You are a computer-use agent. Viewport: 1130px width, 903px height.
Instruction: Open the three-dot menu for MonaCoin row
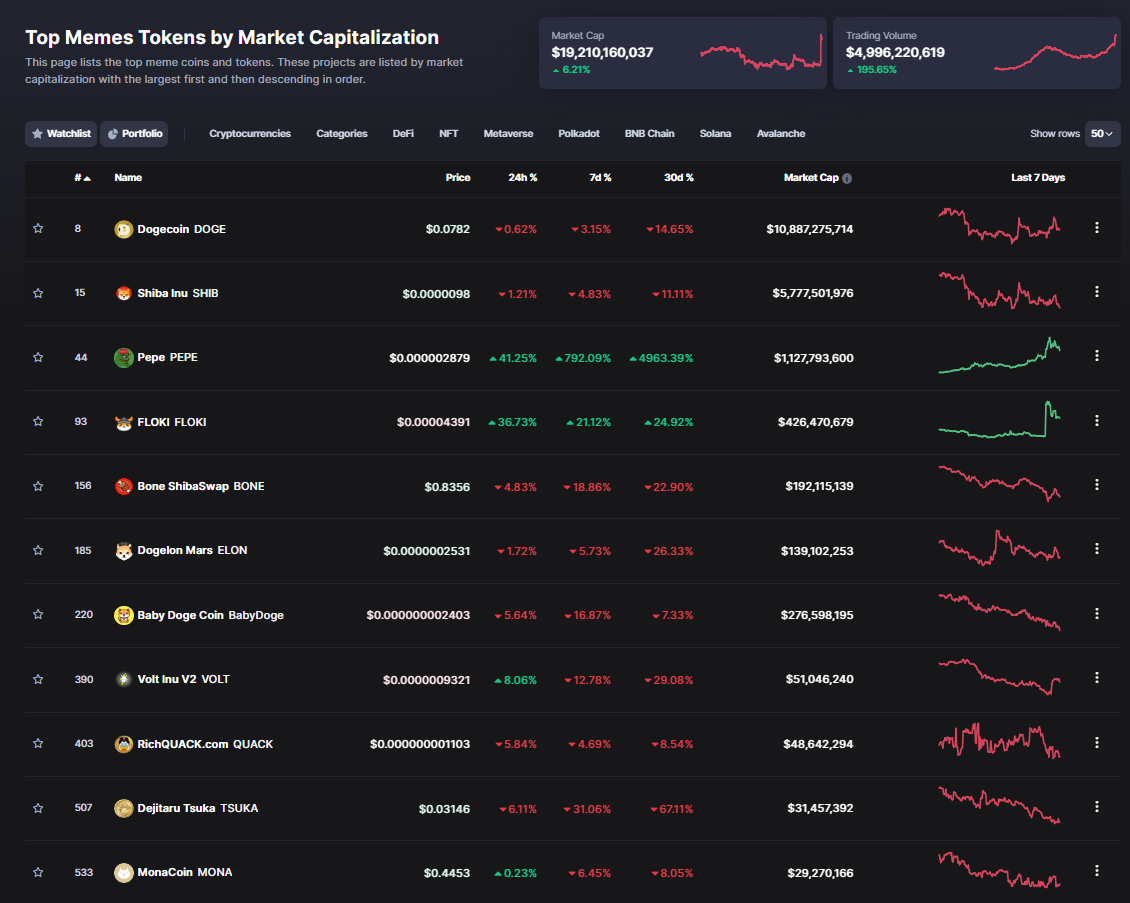pos(1097,871)
